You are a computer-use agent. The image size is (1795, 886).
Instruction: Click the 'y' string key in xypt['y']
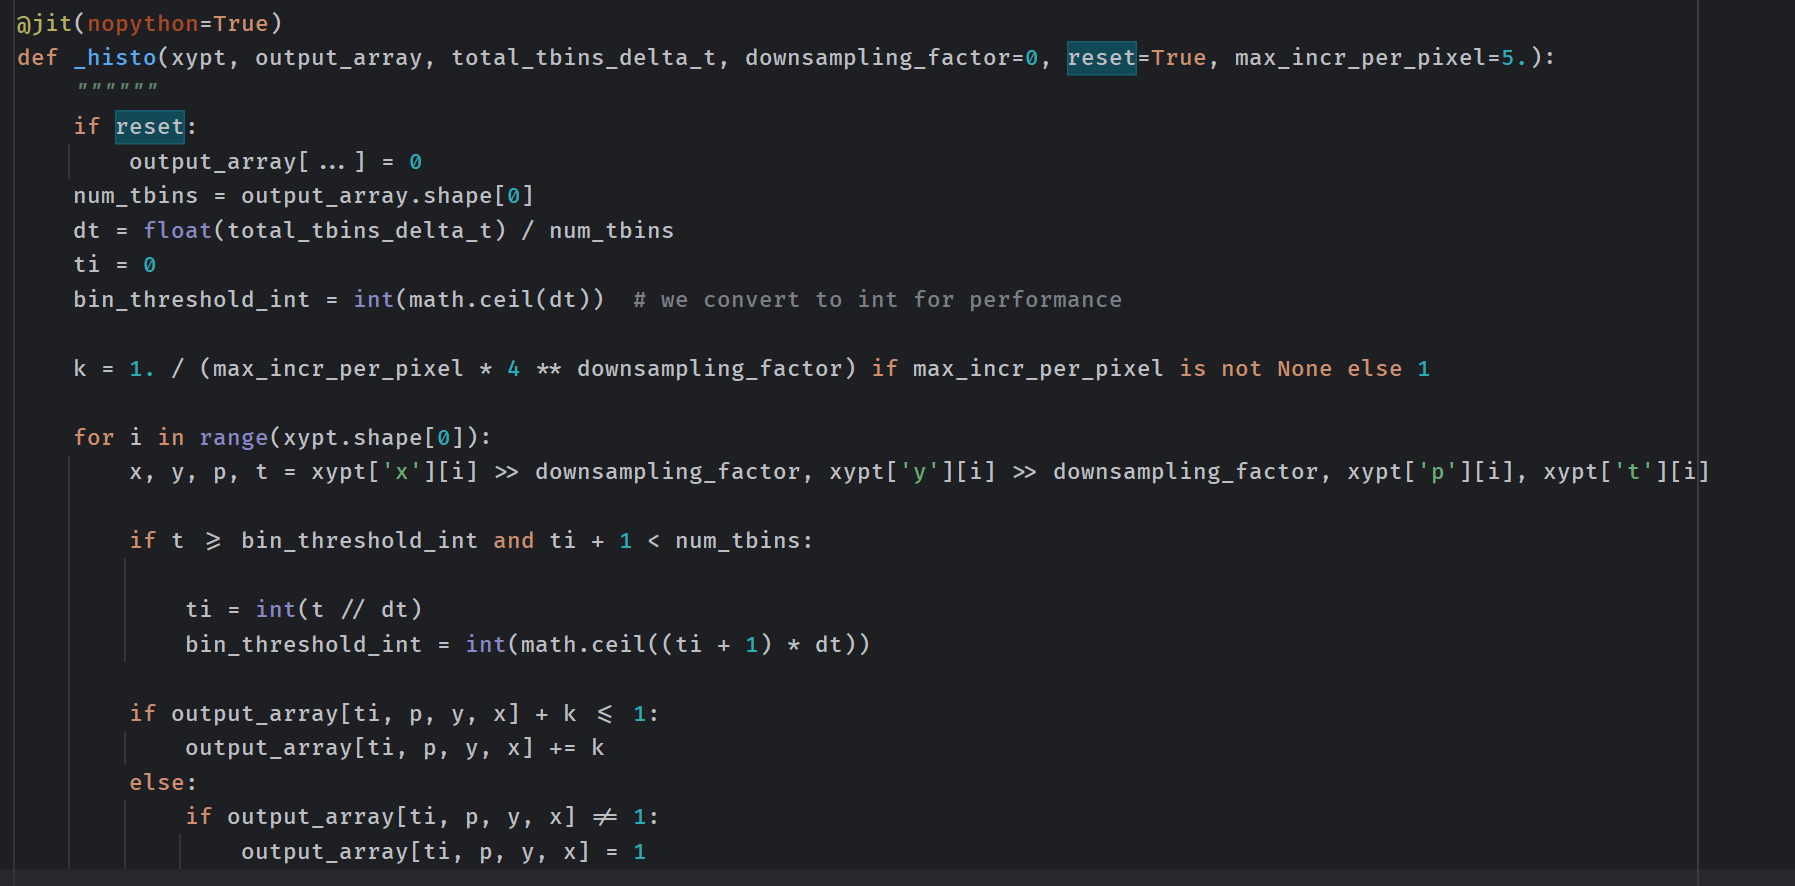[x=920, y=472]
